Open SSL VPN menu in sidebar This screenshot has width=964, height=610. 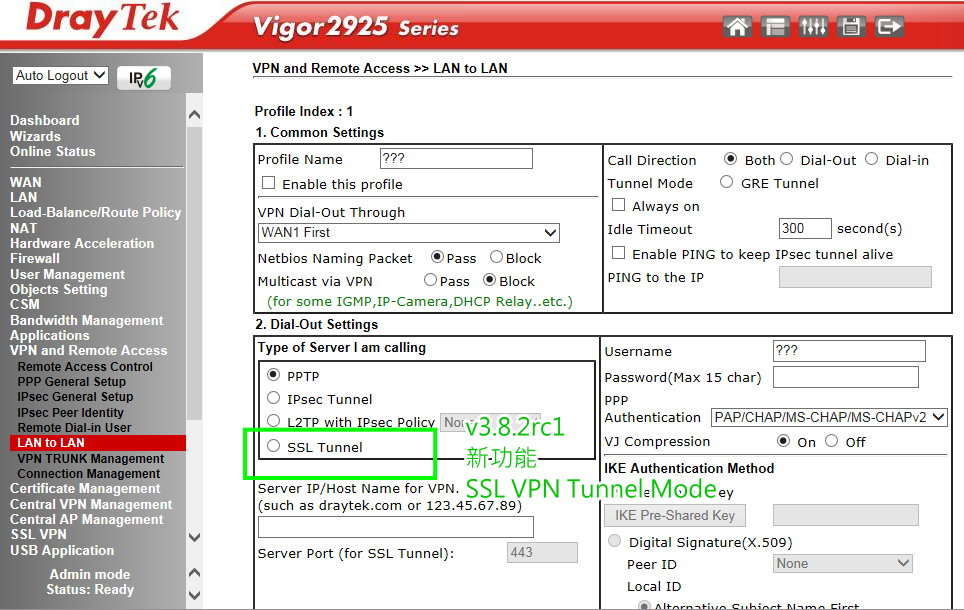[x=38, y=534]
